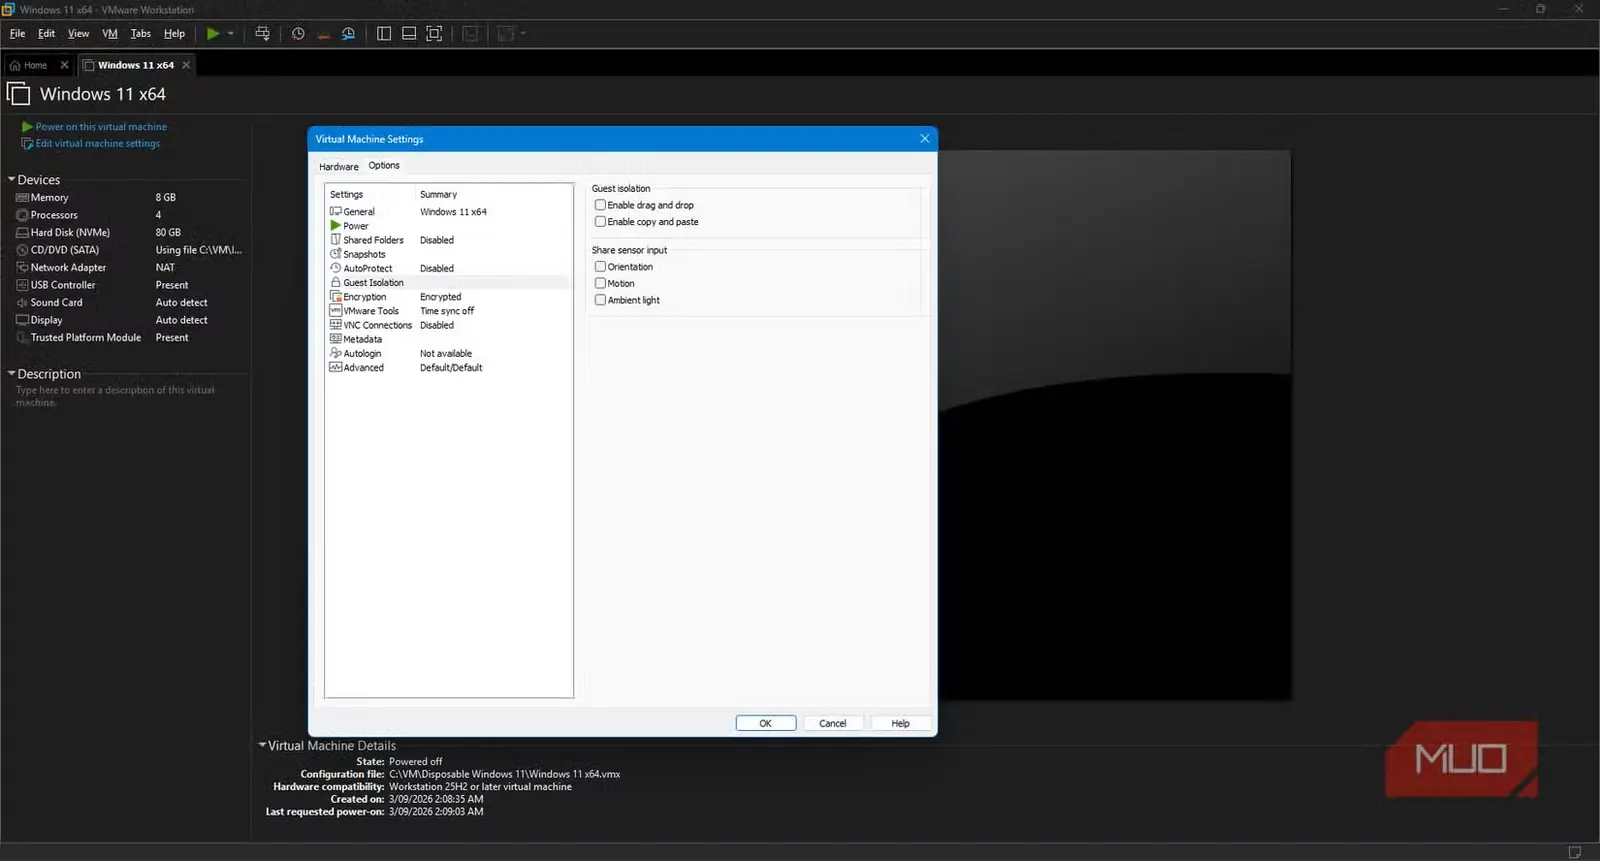Click OK in Virtual Machine Settings
The image size is (1600, 861).
pyautogui.click(x=766, y=723)
